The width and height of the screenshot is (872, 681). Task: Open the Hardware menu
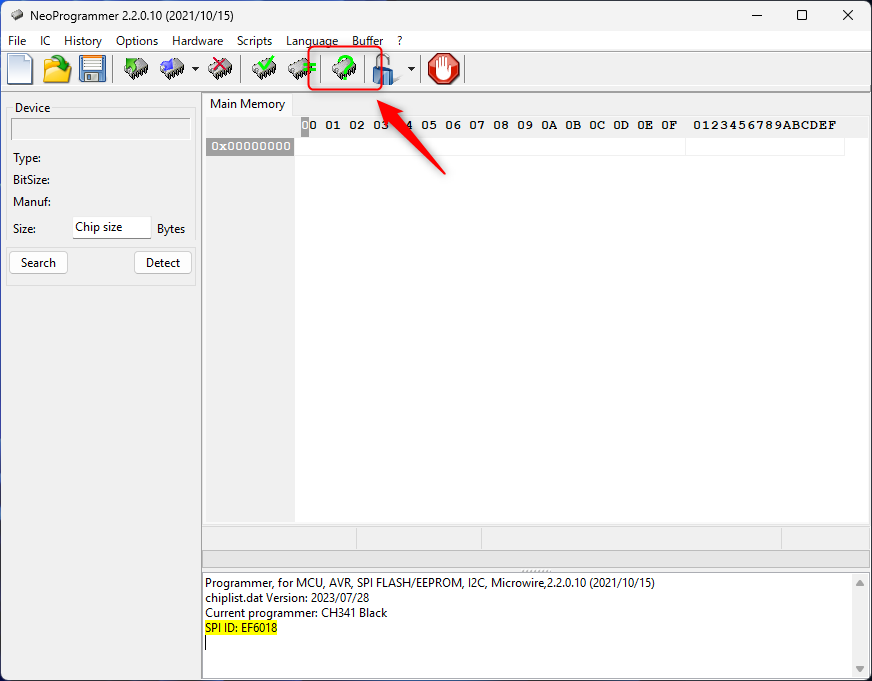[197, 41]
